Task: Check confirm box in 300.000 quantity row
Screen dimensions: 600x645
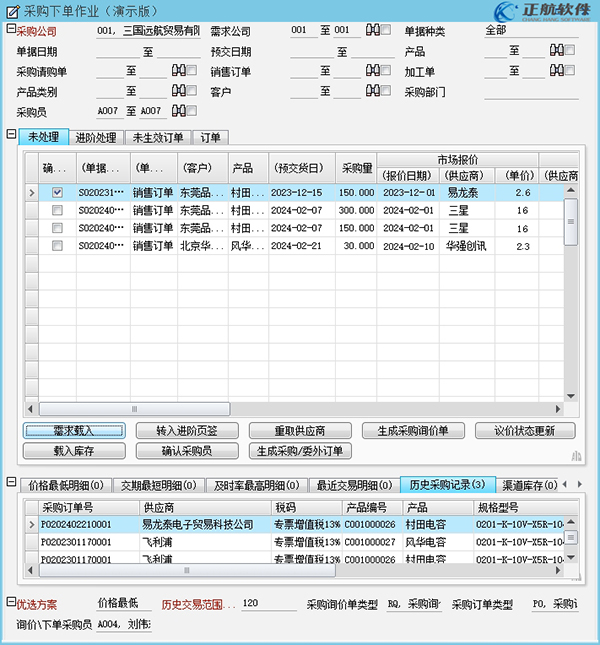Action: pyautogui.click(x=57, y=210)
